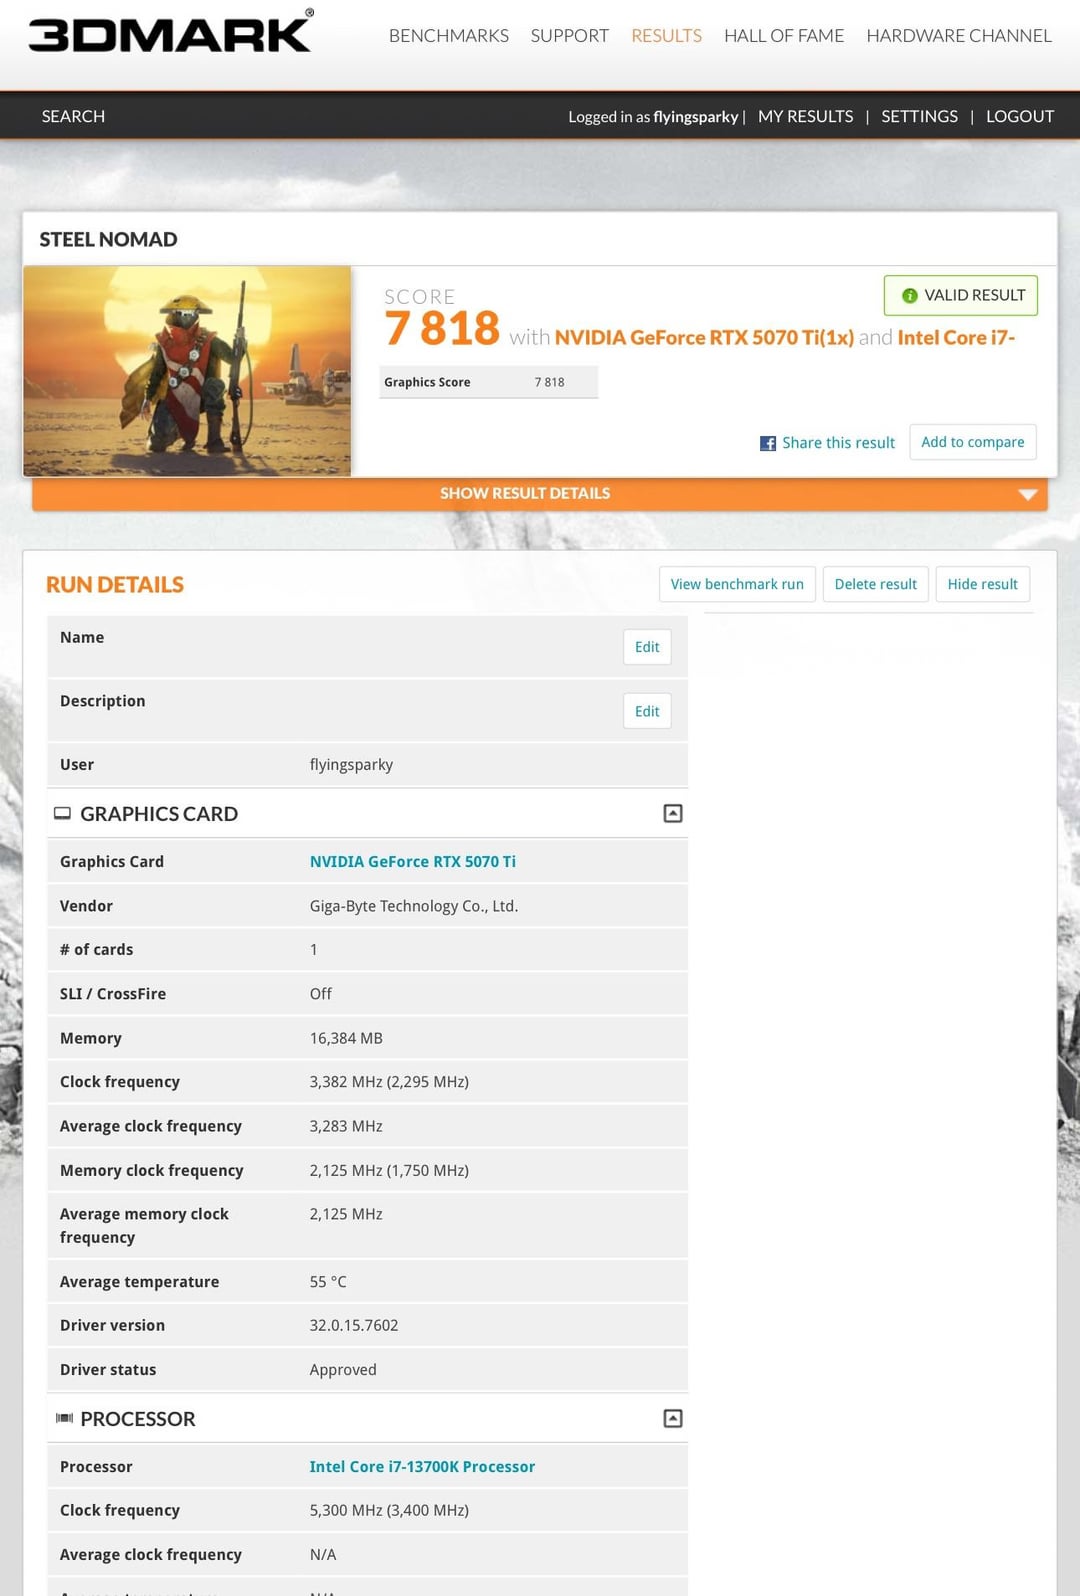Click Hide result button

[x=983, y=584]
